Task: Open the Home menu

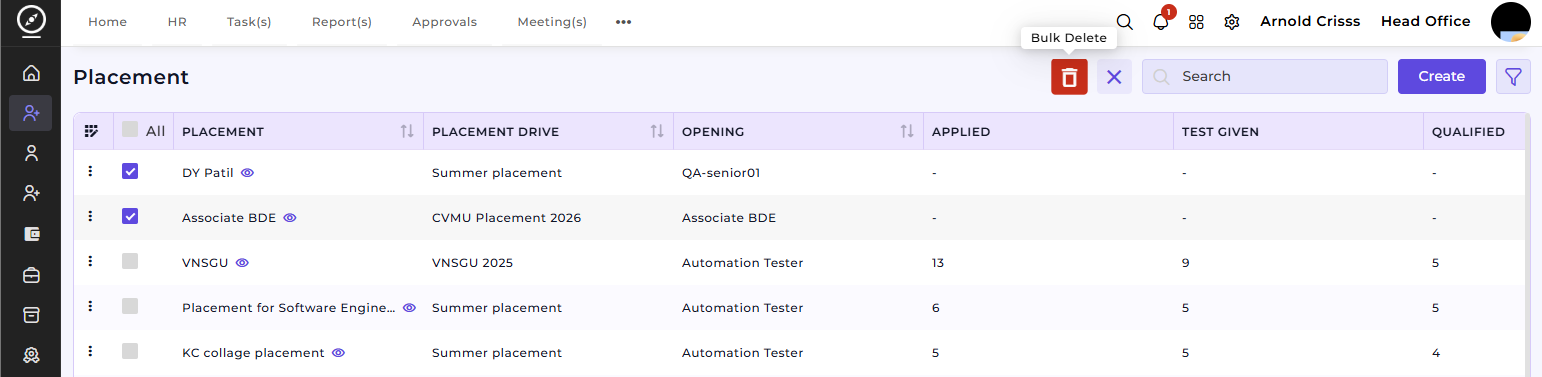Action: click(x=108, y=22)
